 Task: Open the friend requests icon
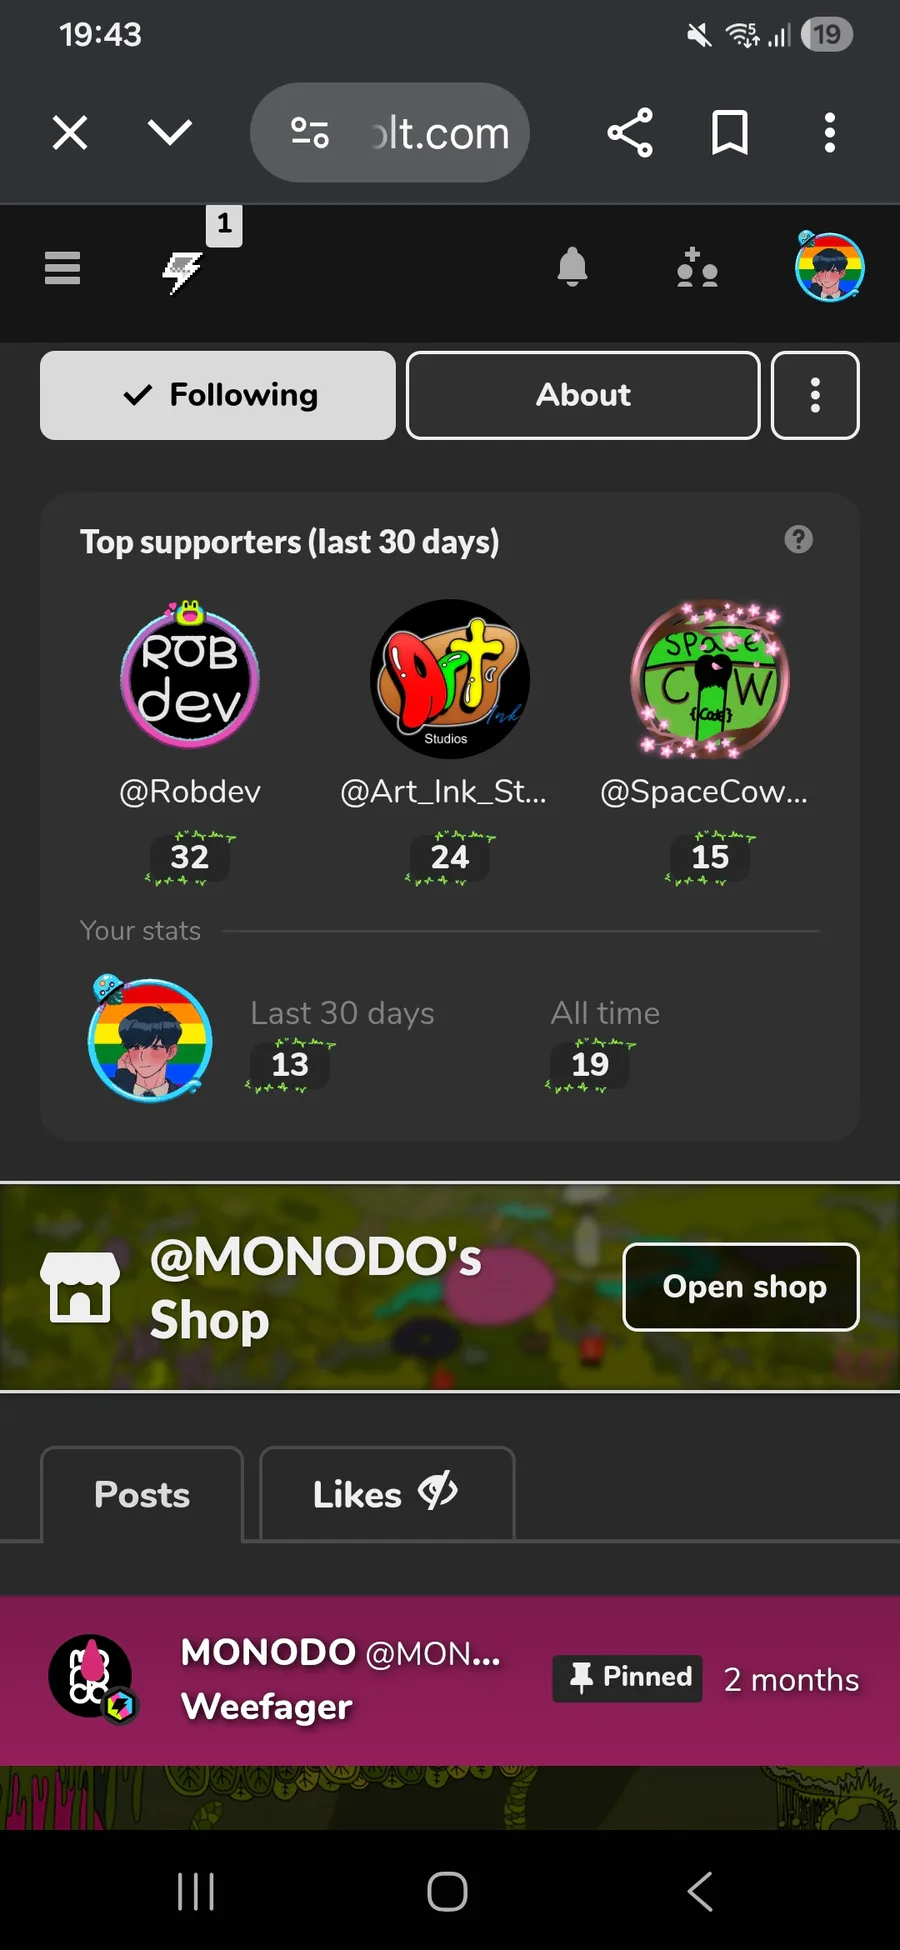697,268
